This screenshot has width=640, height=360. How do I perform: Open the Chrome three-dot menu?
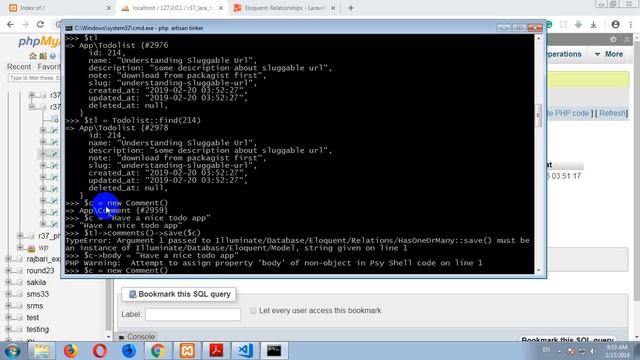click(631, 24)
